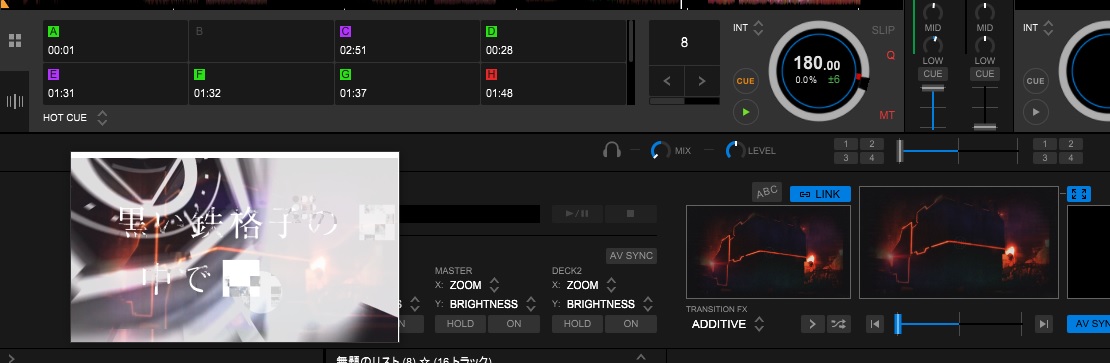Toggle SLIP mode on the left deck
The height and width of the screenshot is (363, 1110).
click(x=883, y=30)
